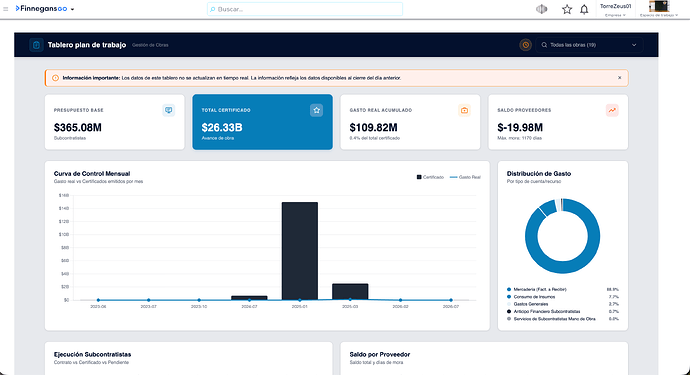Click the magnifier icon in obras selector
This screenshot has width=690, height=375.
pos(544,45)
